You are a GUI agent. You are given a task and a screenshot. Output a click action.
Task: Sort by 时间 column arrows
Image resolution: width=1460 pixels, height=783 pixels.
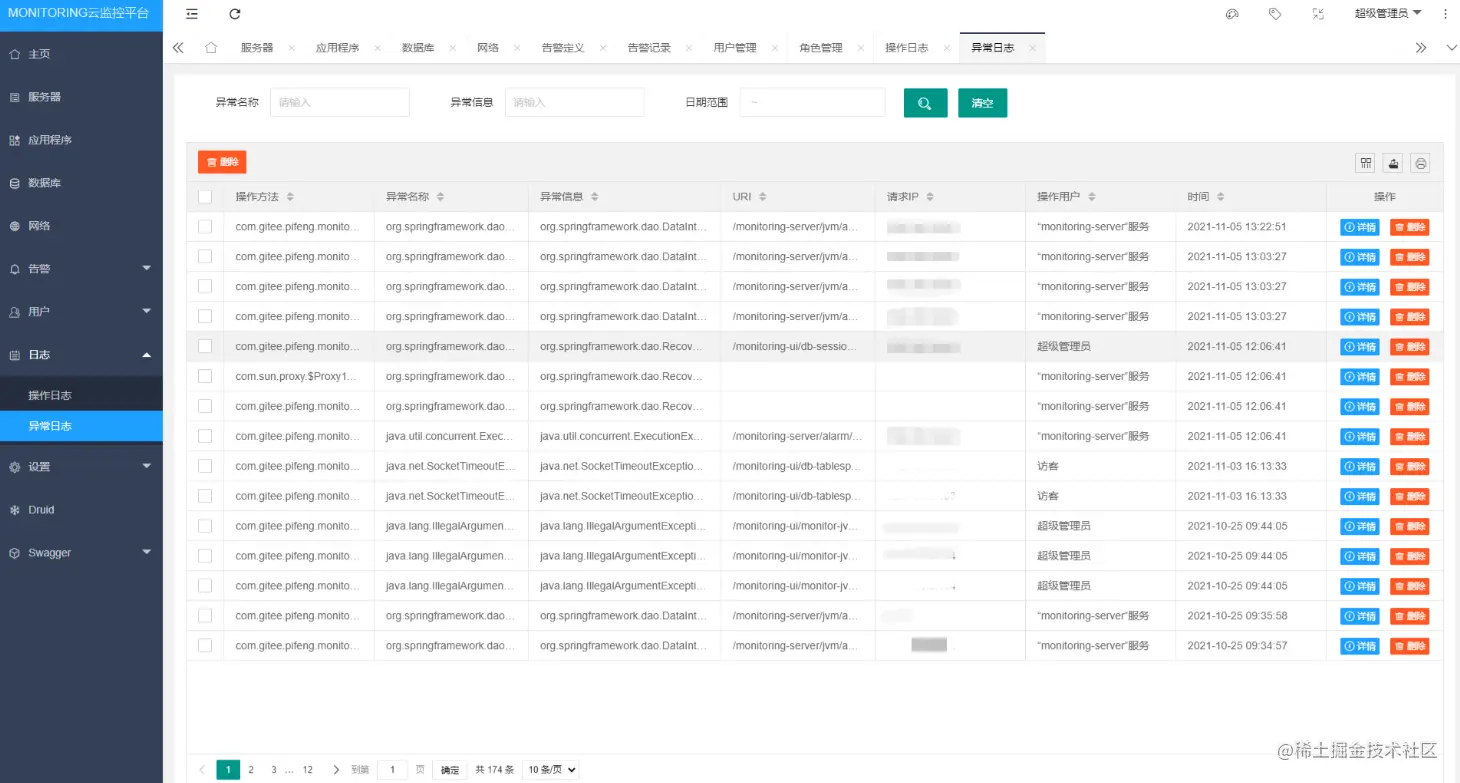(x=1220, y=197)
